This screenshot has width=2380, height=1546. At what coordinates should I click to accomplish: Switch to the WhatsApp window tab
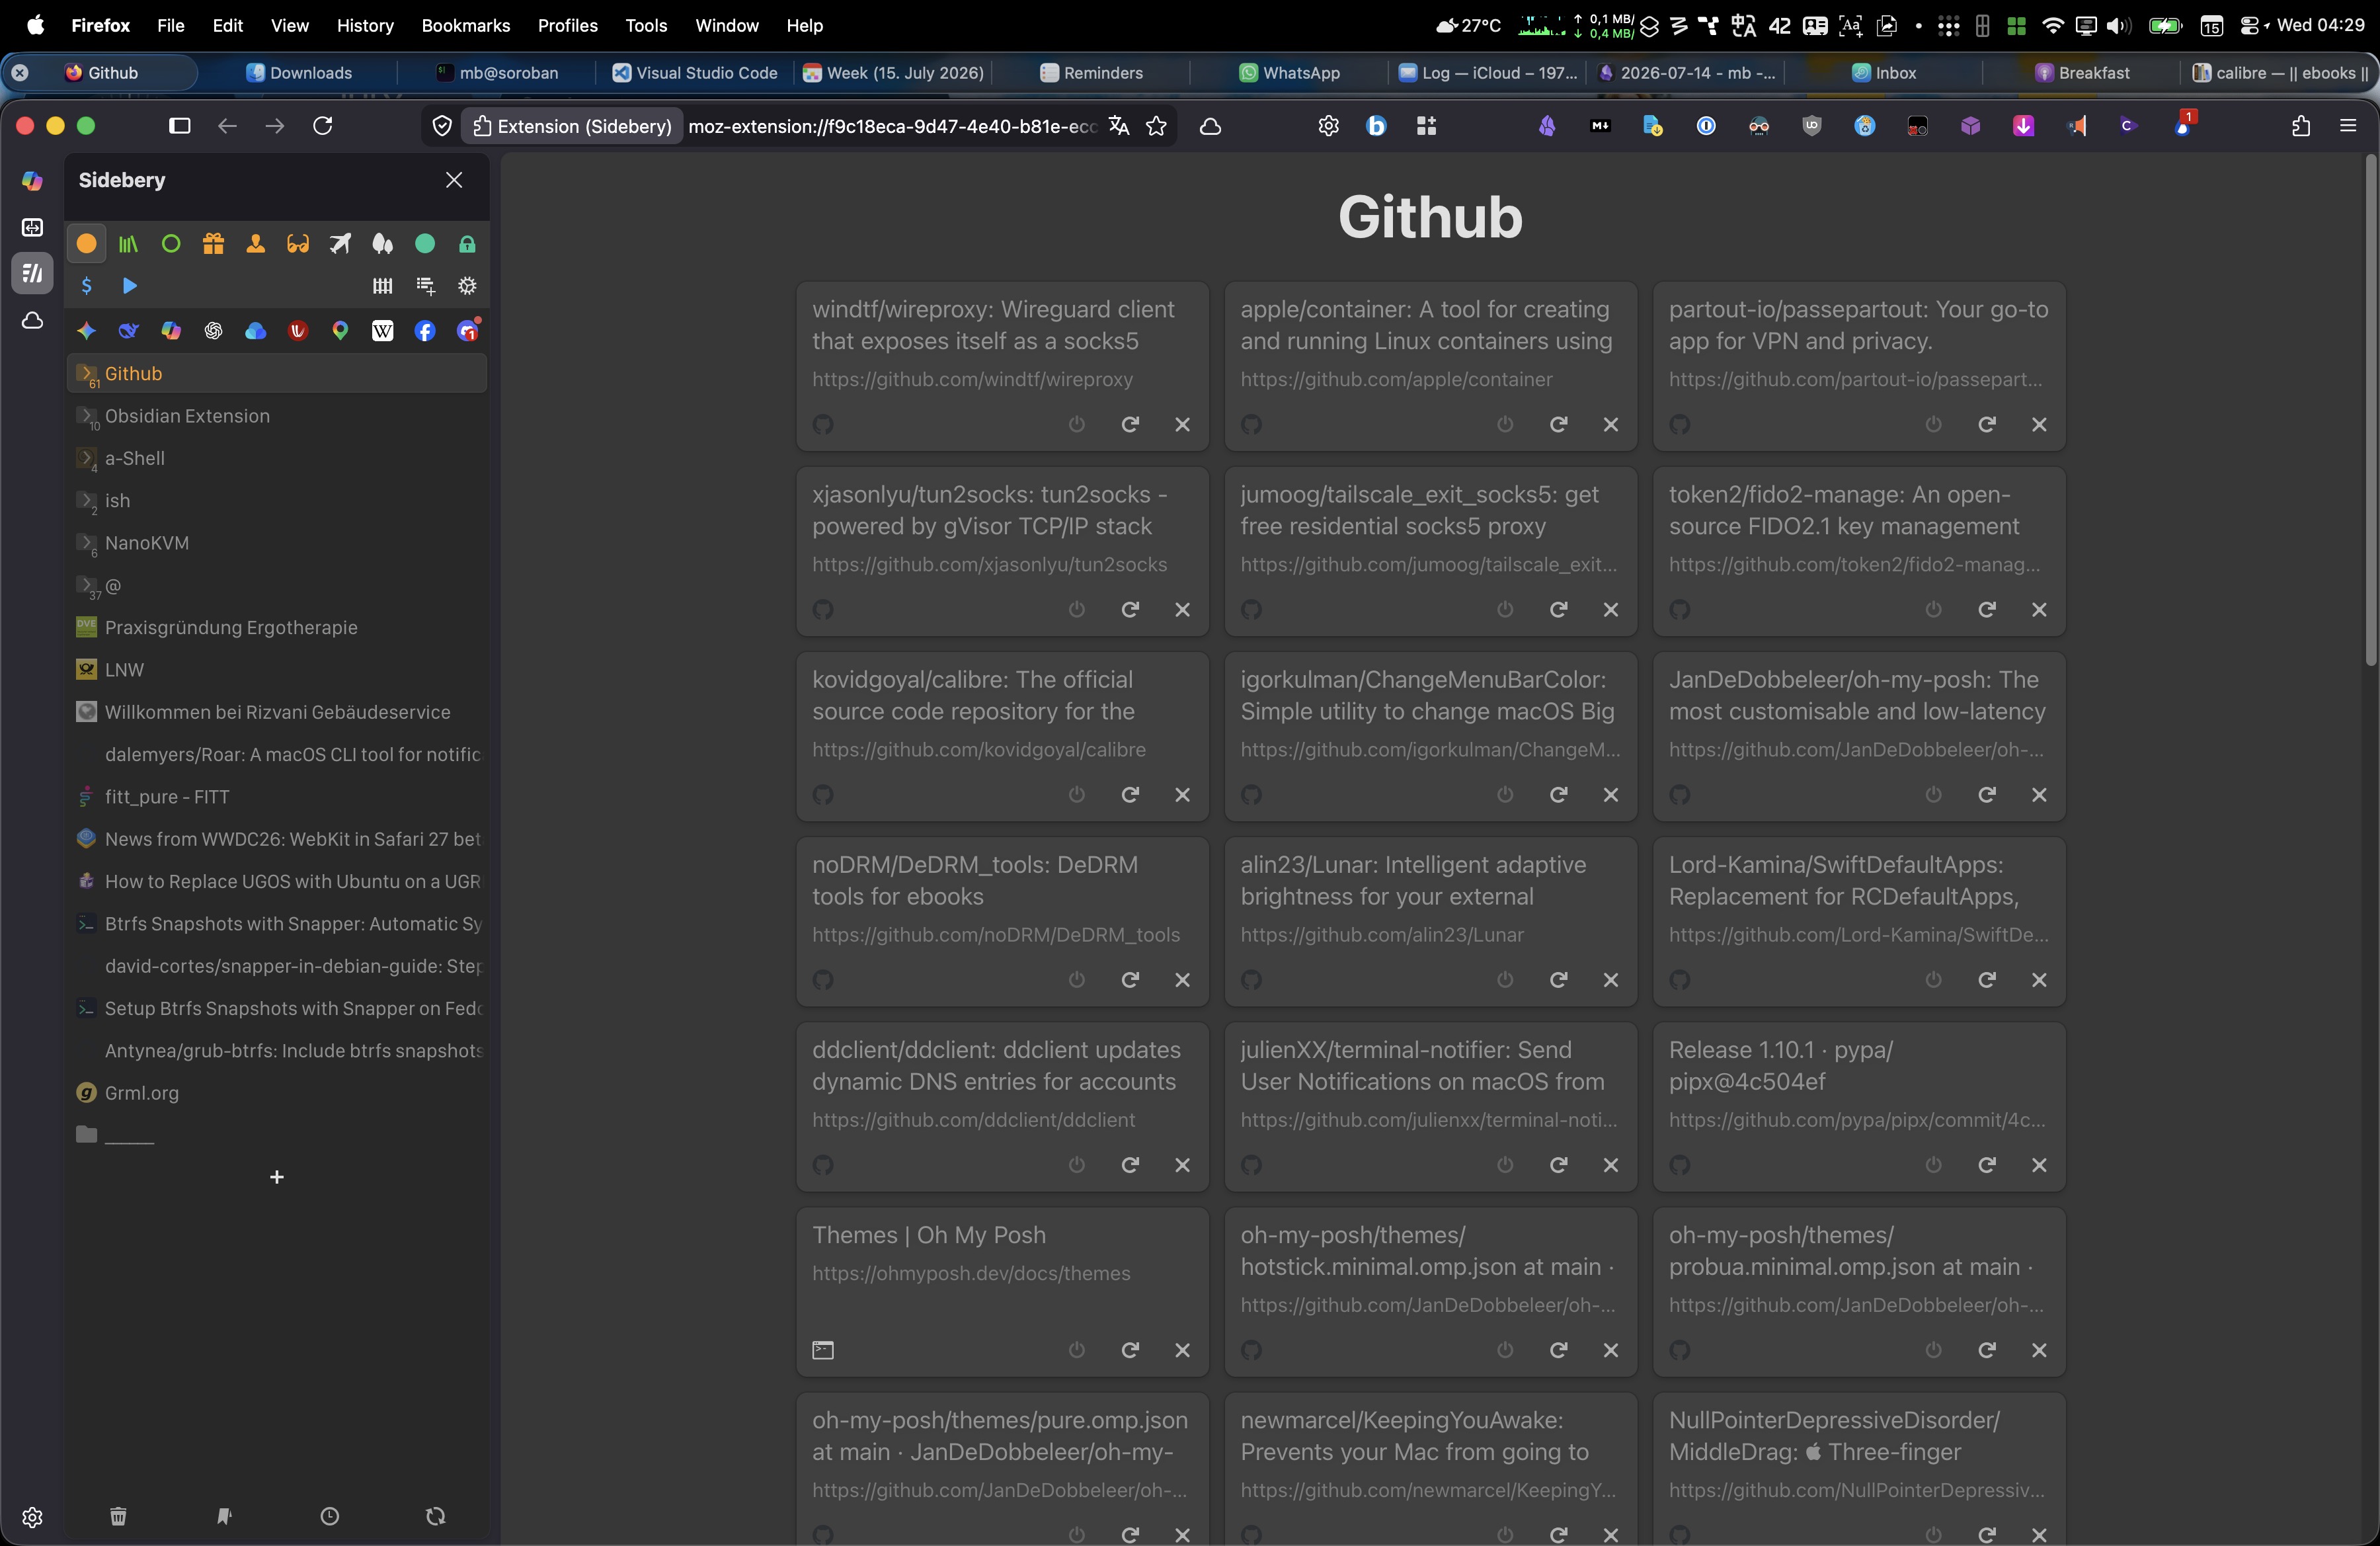(x=1289, y=72)
